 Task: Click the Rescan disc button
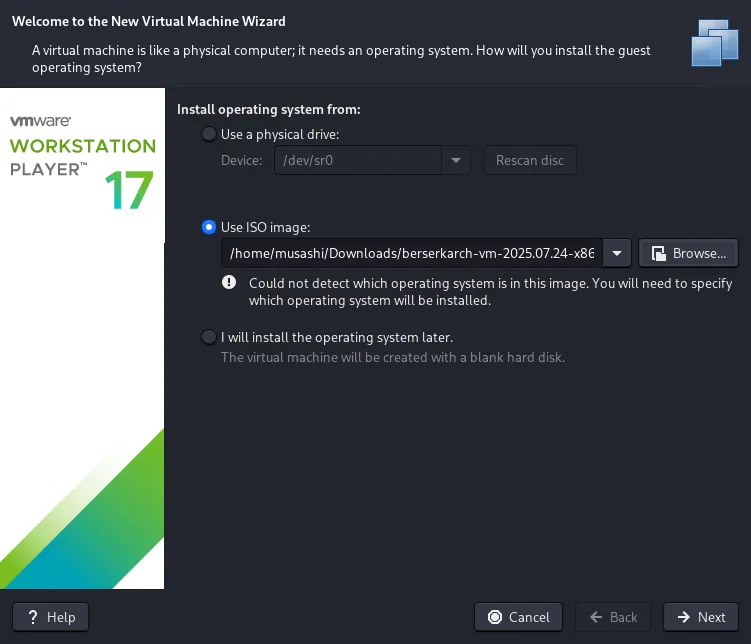point(530,160)
